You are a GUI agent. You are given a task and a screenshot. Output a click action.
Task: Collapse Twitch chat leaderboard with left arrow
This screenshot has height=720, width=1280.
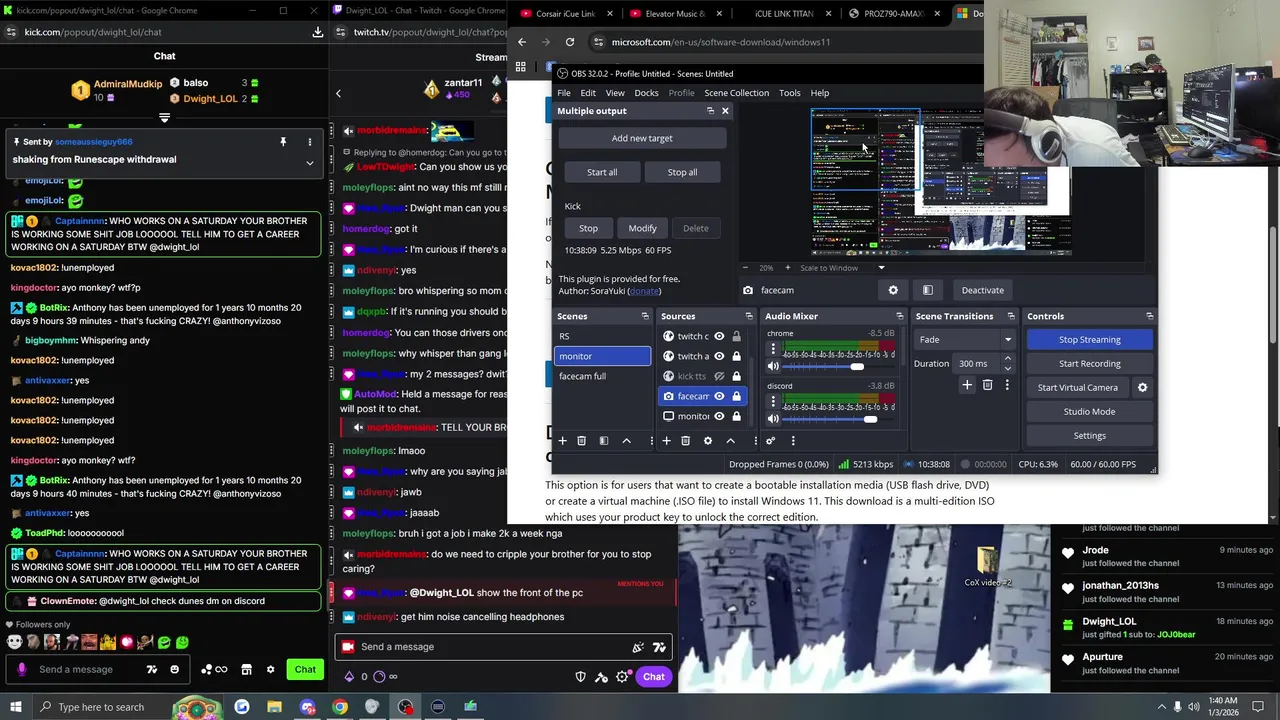[x=338, y=93]
